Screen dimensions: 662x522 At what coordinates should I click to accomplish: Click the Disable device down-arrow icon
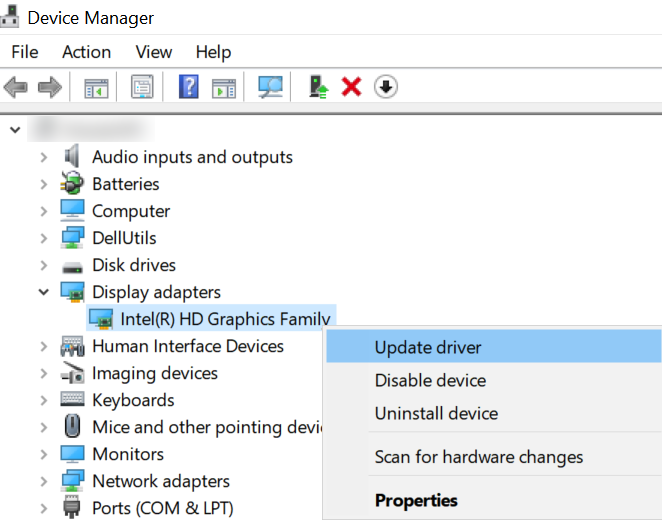tap(385, 88)
